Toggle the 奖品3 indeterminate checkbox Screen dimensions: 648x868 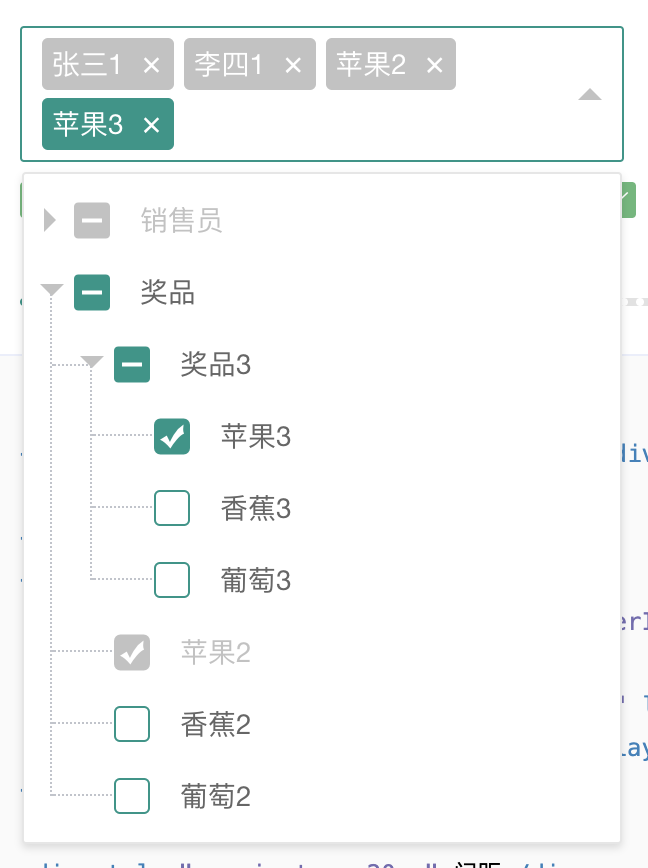click(132, 364)
